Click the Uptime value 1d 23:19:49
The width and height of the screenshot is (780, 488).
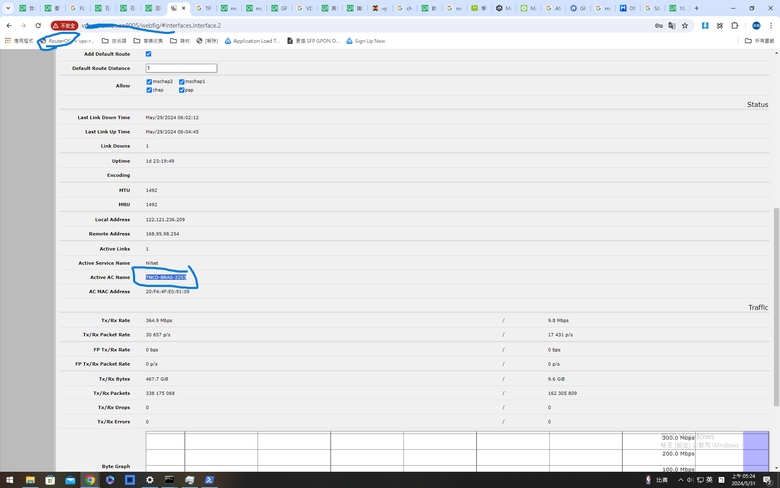160,161
